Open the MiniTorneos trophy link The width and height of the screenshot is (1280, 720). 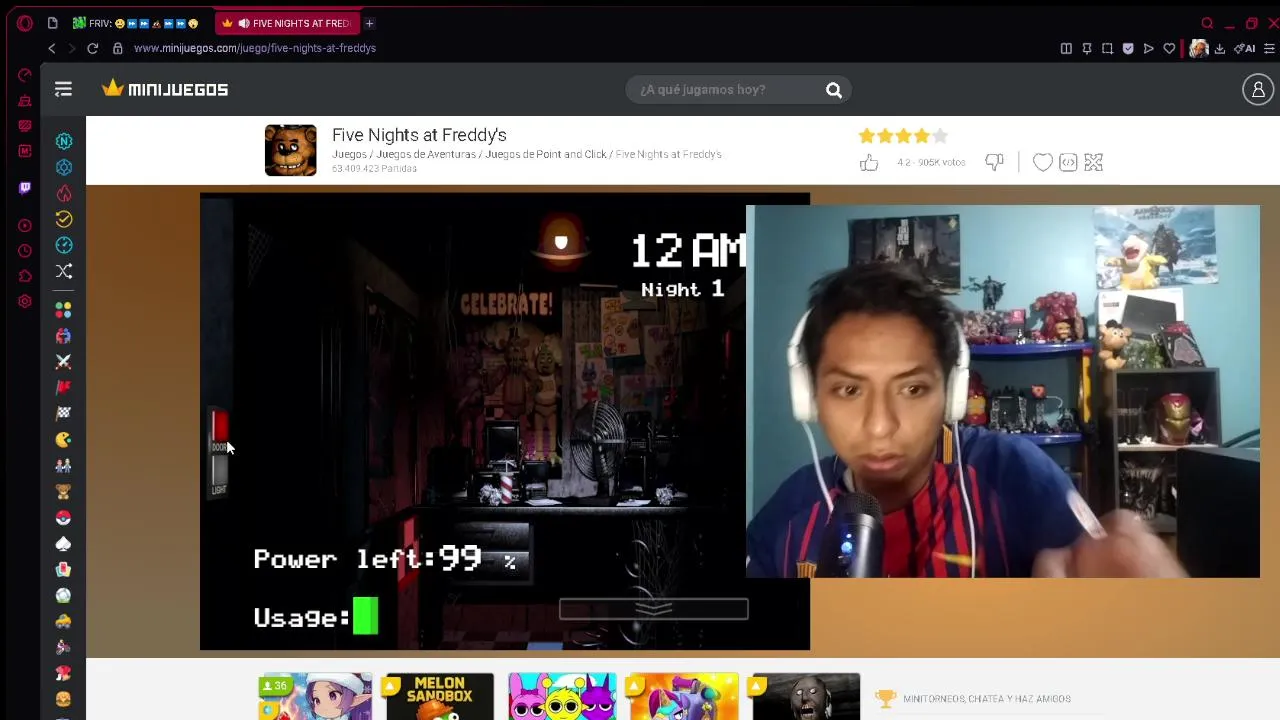(972, 699)
